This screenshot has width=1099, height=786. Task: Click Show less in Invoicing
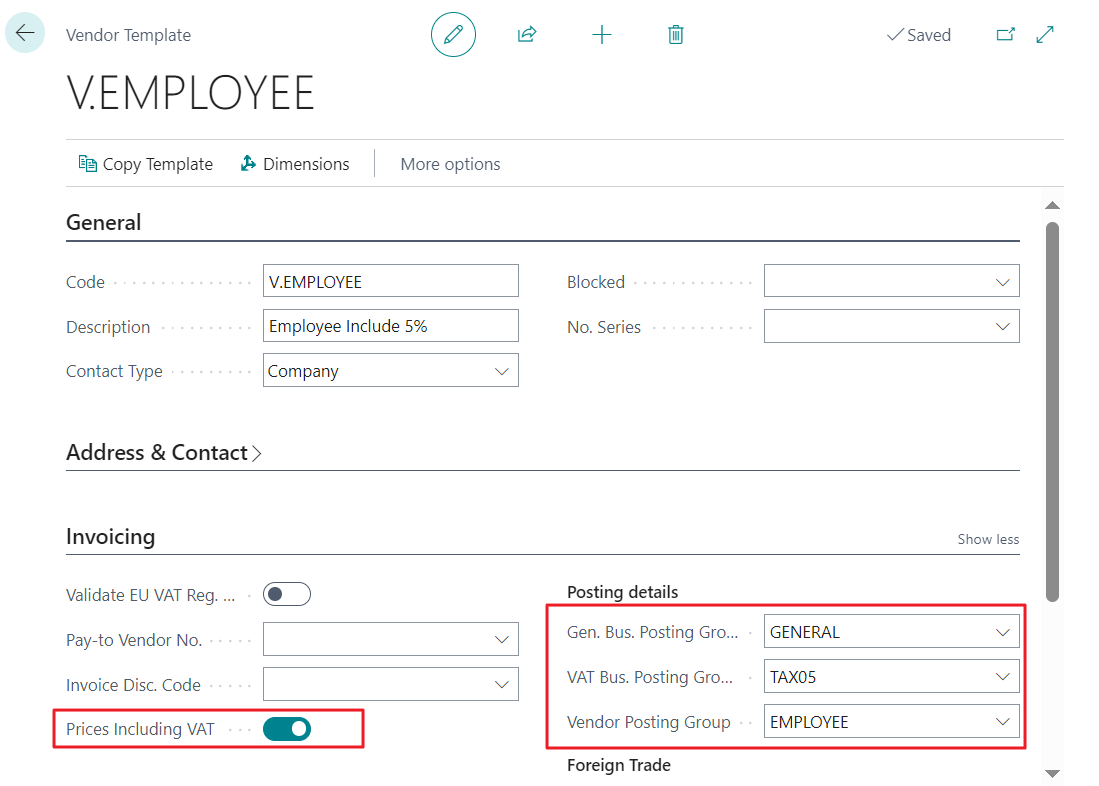click(x=988, y=539)
